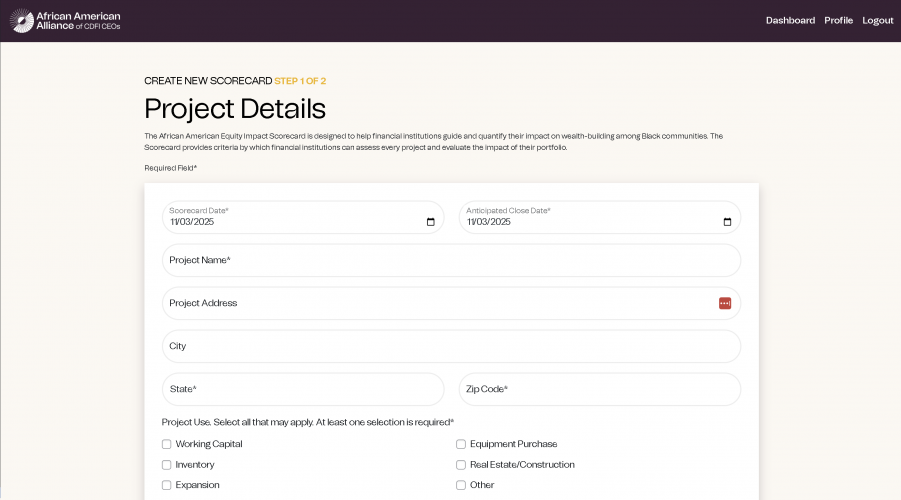The width and height of the screenshot is (901, 500).
Task: Check the Working Capital checkbox
Action: (x=167, y=444)
